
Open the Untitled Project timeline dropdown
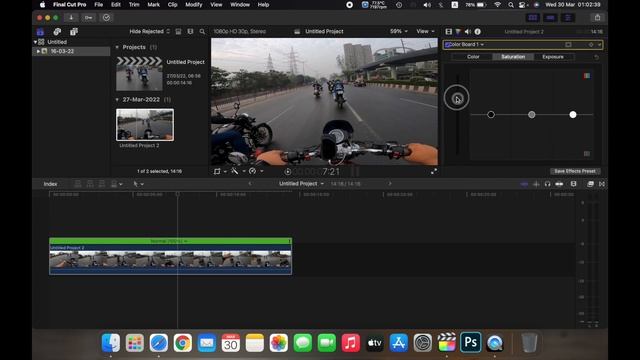(301, 184)
